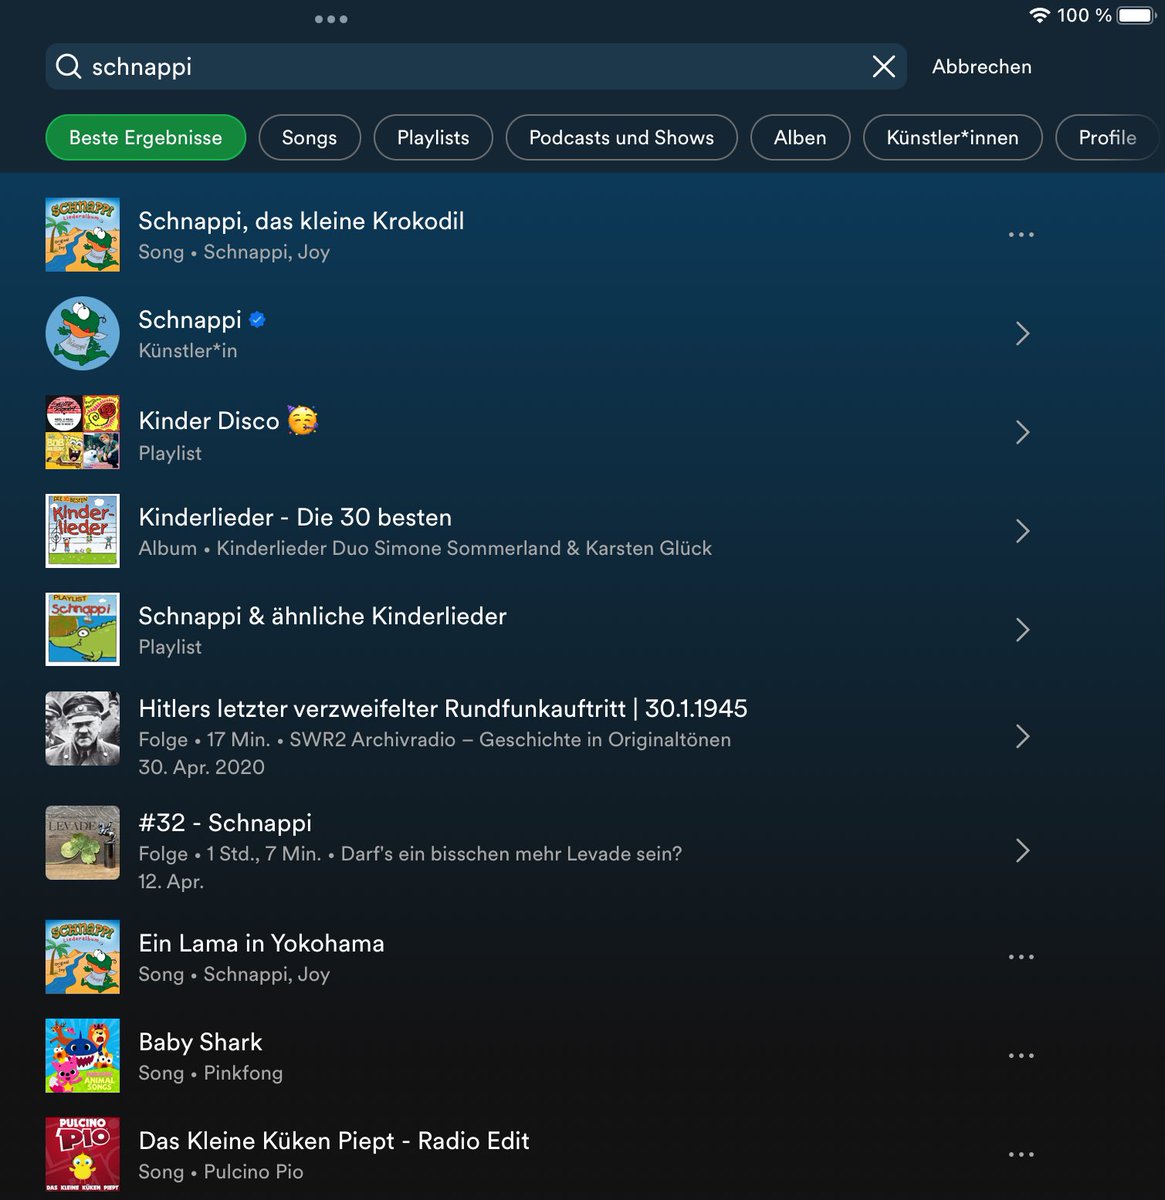Select the Beste Ergebnisse filter
The width and height of the screenshot is (1165, 1200).
[x=146, y=138]
